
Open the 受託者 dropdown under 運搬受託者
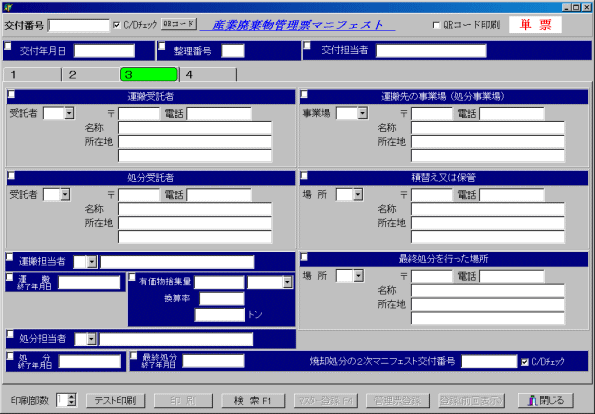69,113
